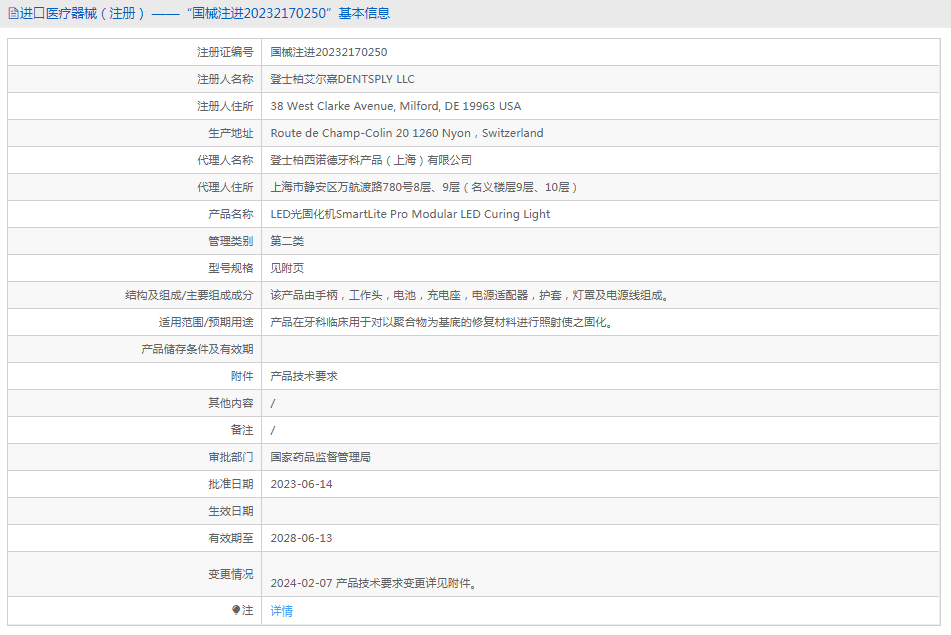Select the 产品在牙科临床 intended-use text
This screenshot has height=635, width=951.
pyautogui.click(x=442, y=322)
